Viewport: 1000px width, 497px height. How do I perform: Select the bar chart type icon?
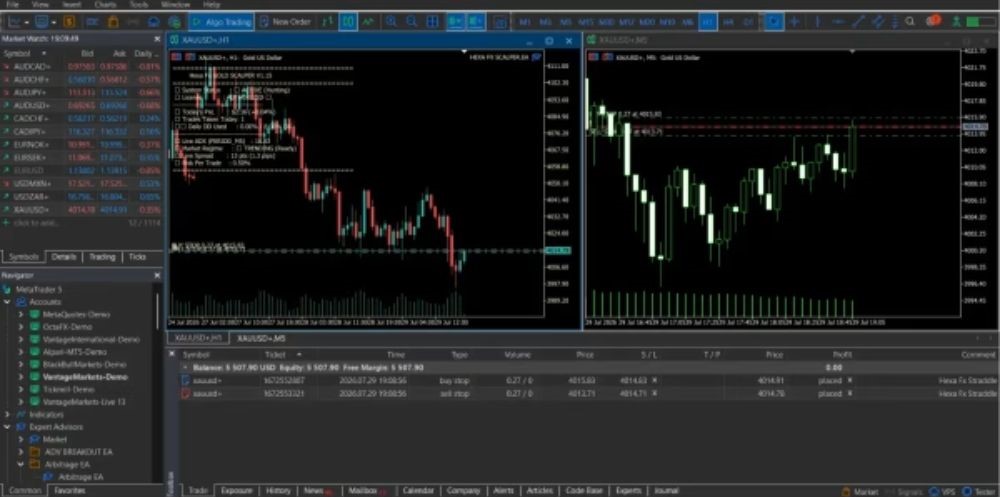click(x=328, y=22)
